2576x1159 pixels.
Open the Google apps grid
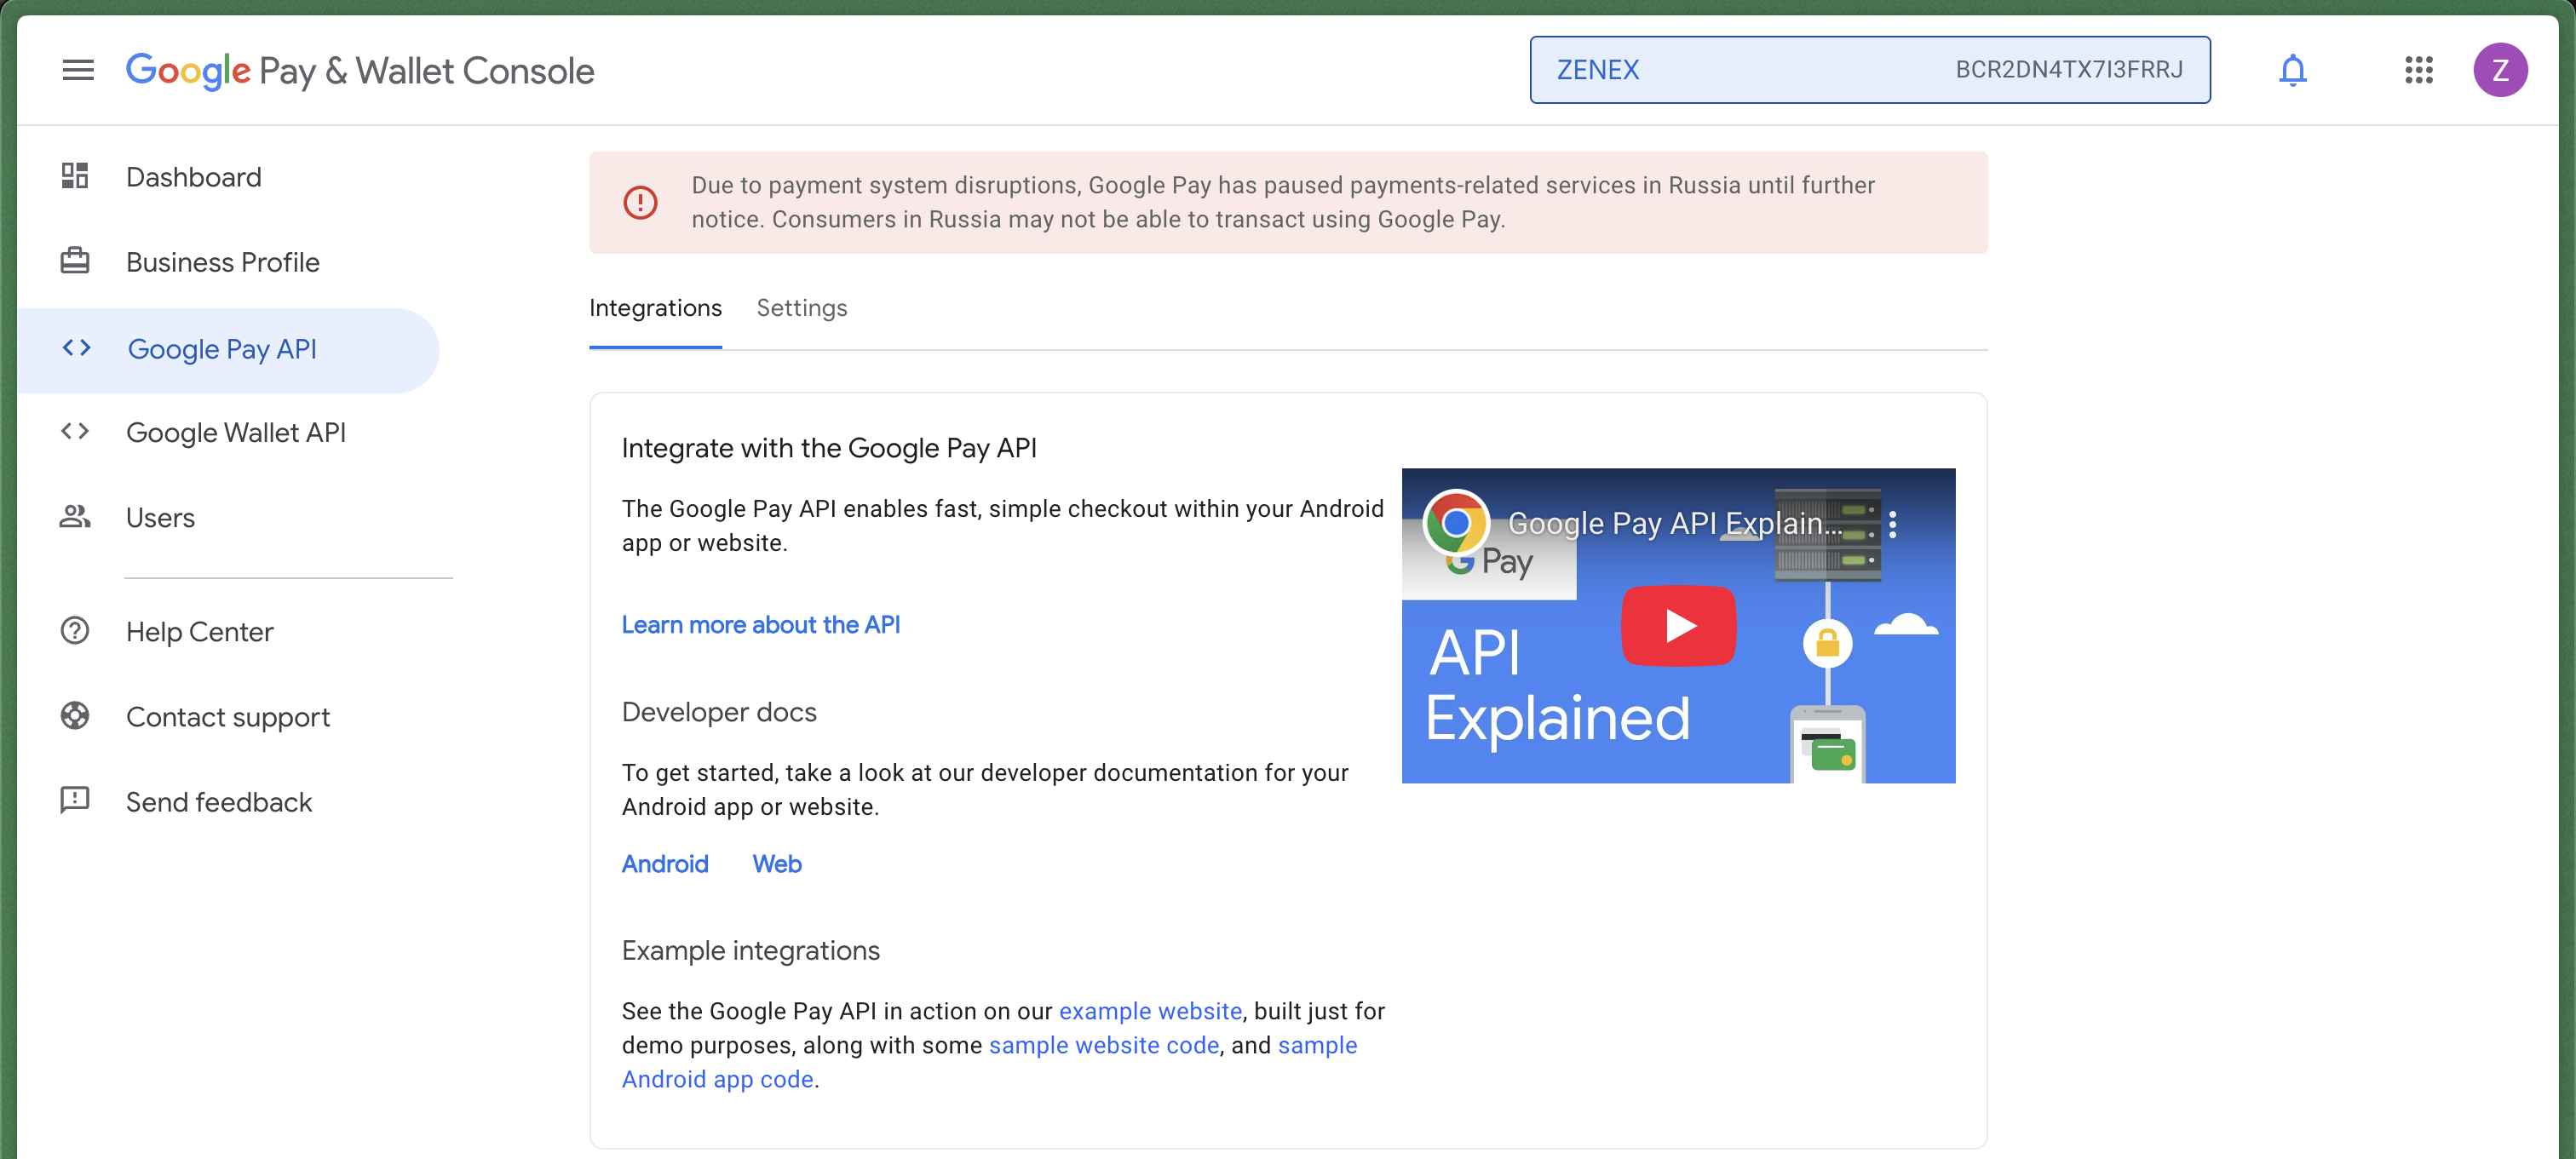tap(2418, 70)
